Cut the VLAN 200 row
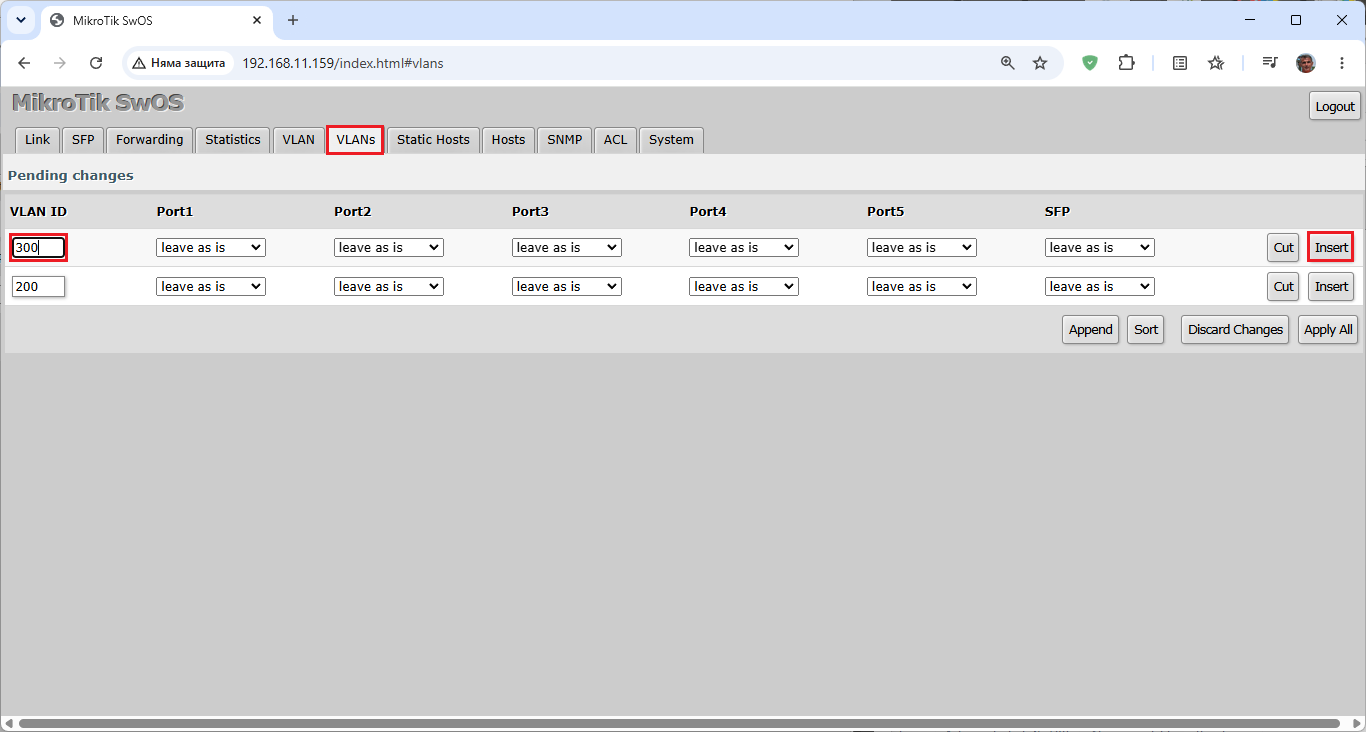Viewport: 1366px width, 732px height. pyautogui.click(x=1283, y=287)
